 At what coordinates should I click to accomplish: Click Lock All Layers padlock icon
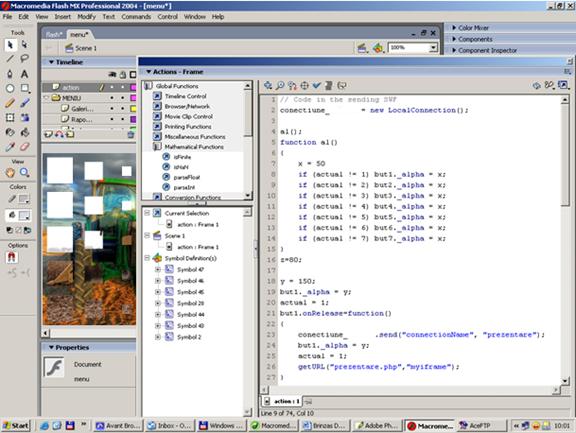pos(123,75)
